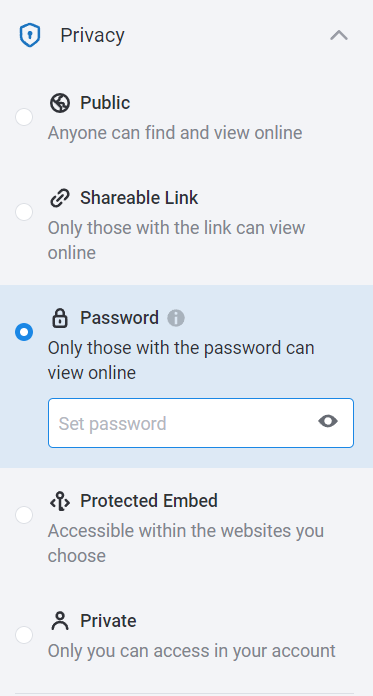The image size is (373, 696).
Task: Click the Privacy shield icon
Action: (30, 36)
